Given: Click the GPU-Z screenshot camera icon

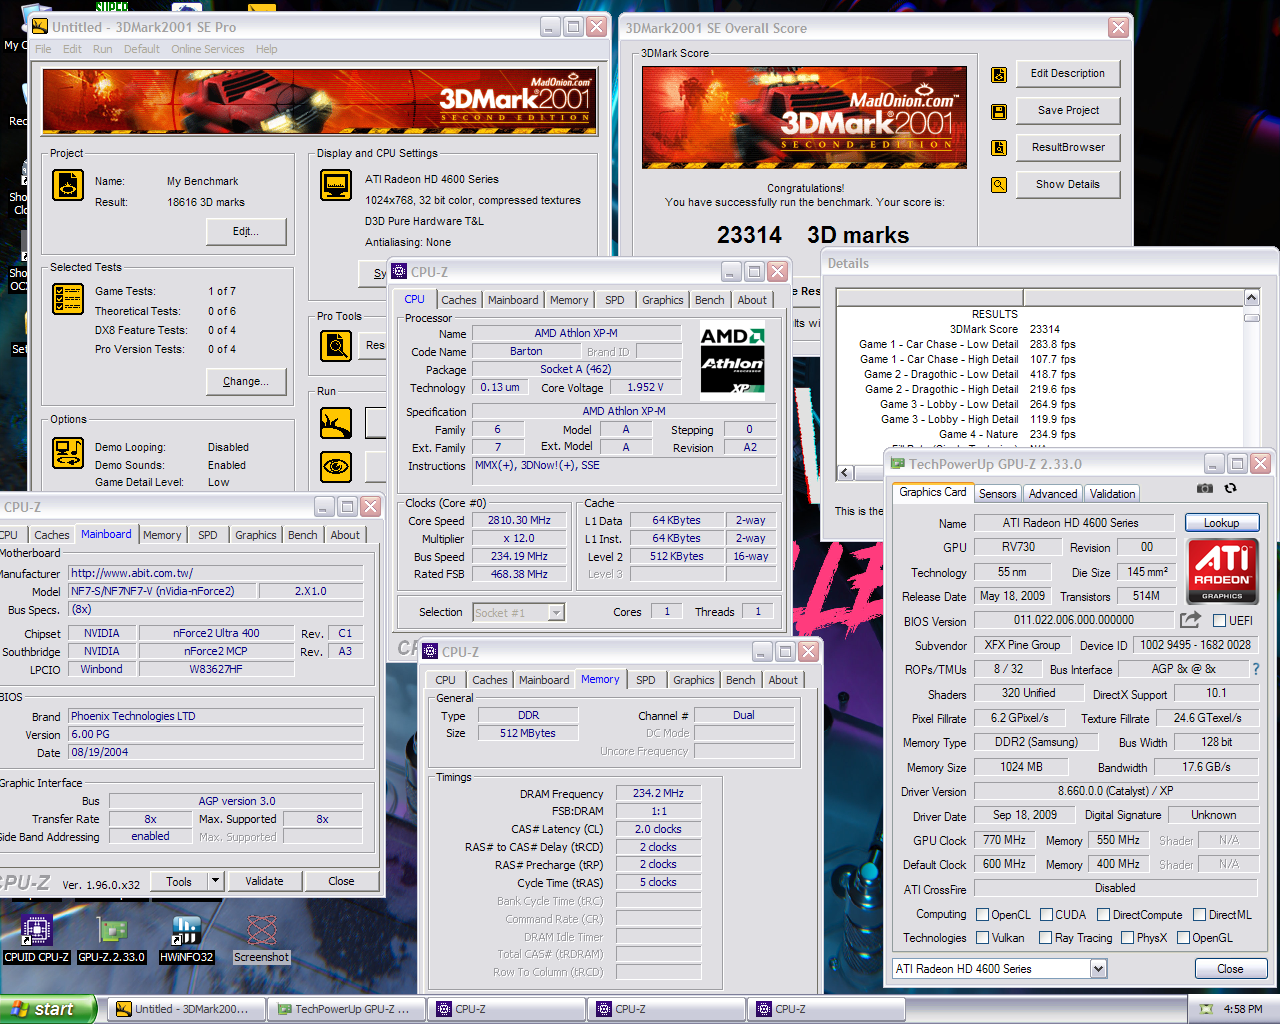Looking at the screenshot, I should point(1205,488).
